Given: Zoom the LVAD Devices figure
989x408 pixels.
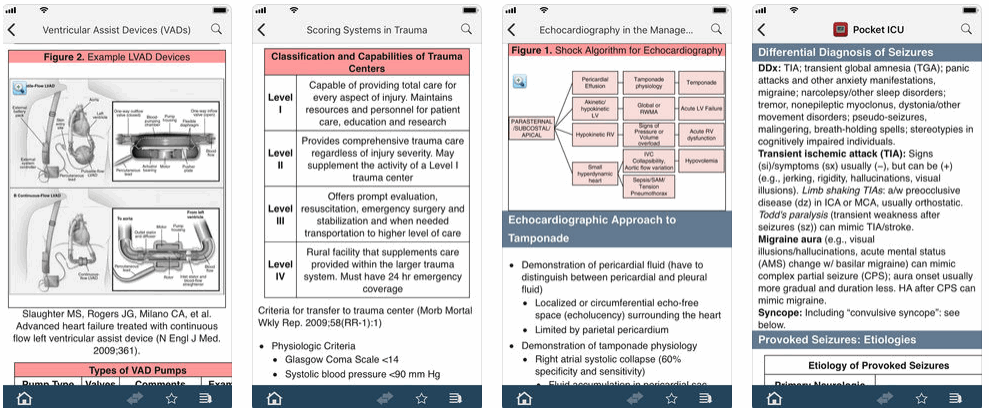Looking at the screenshot, I should pyautogui.click(x=19, y=88).
